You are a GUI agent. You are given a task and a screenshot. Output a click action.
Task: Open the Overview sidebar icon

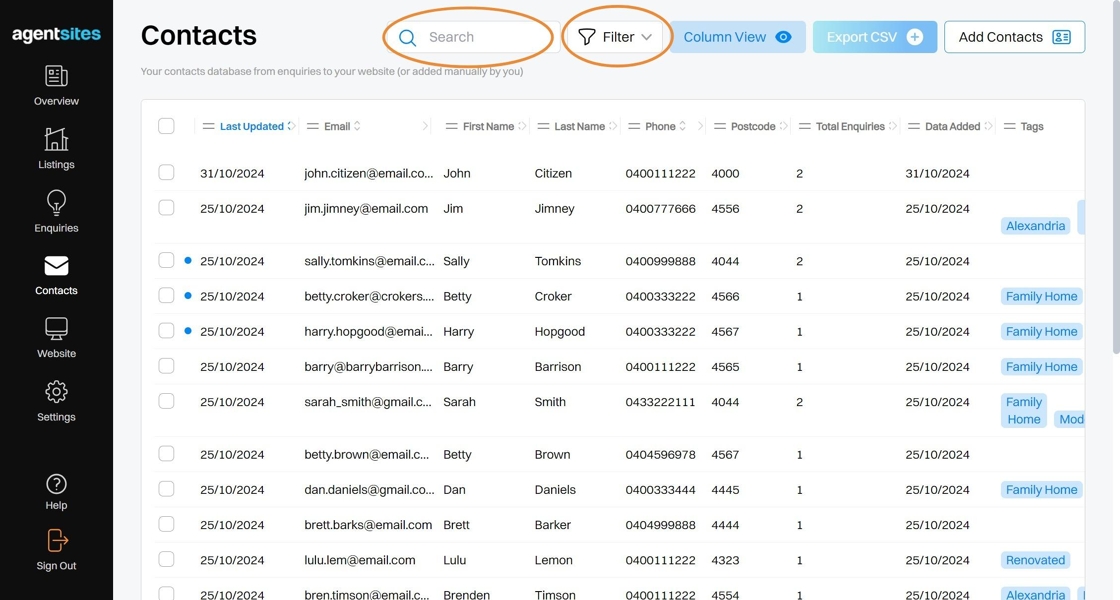(56, 76)
